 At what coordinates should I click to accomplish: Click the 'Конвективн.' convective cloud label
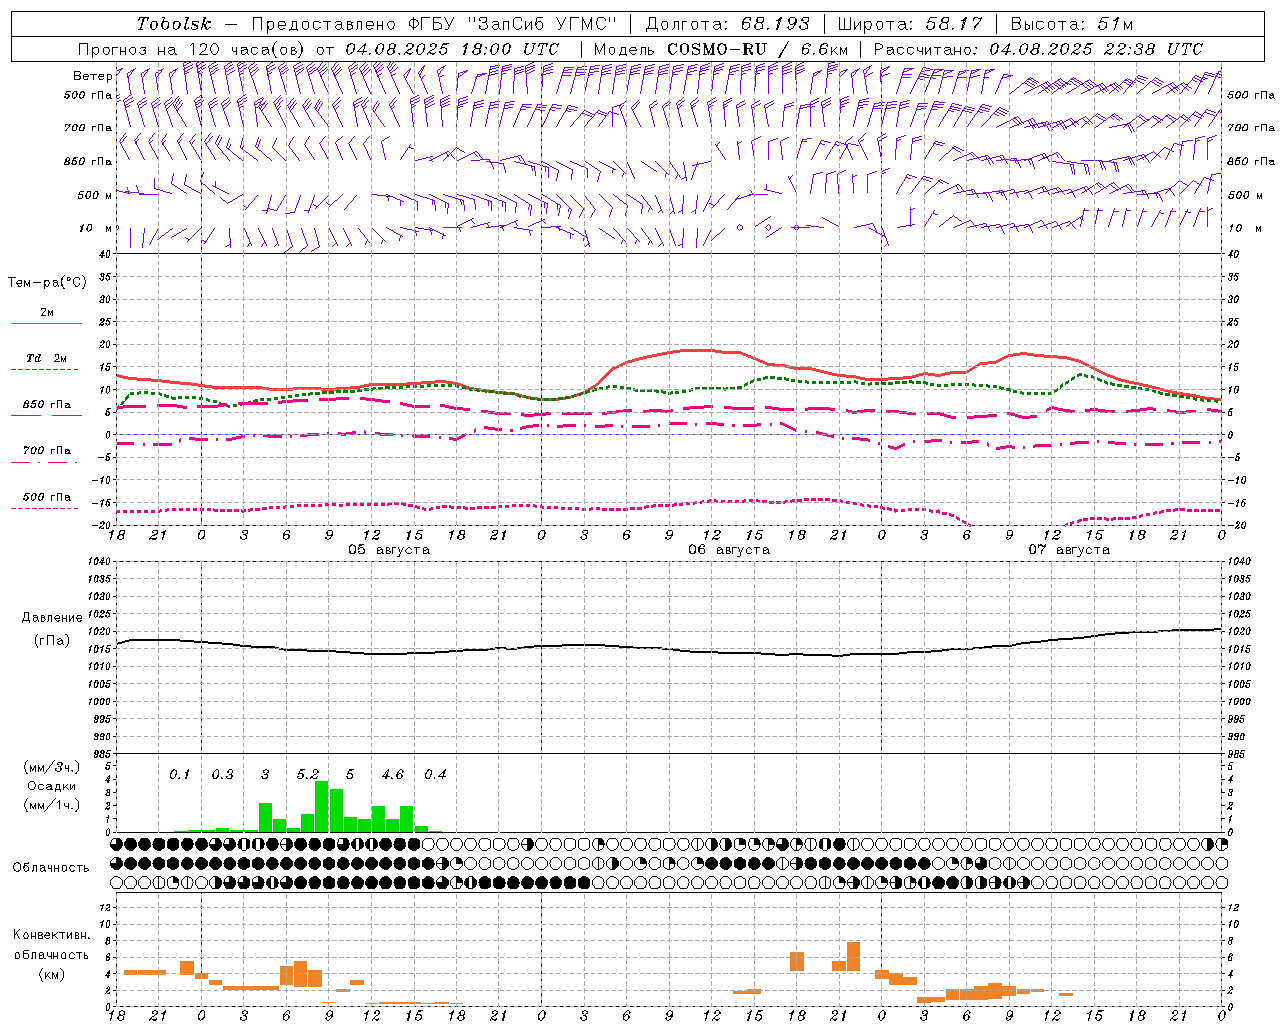pyautogui.click(x=51, y=935)
